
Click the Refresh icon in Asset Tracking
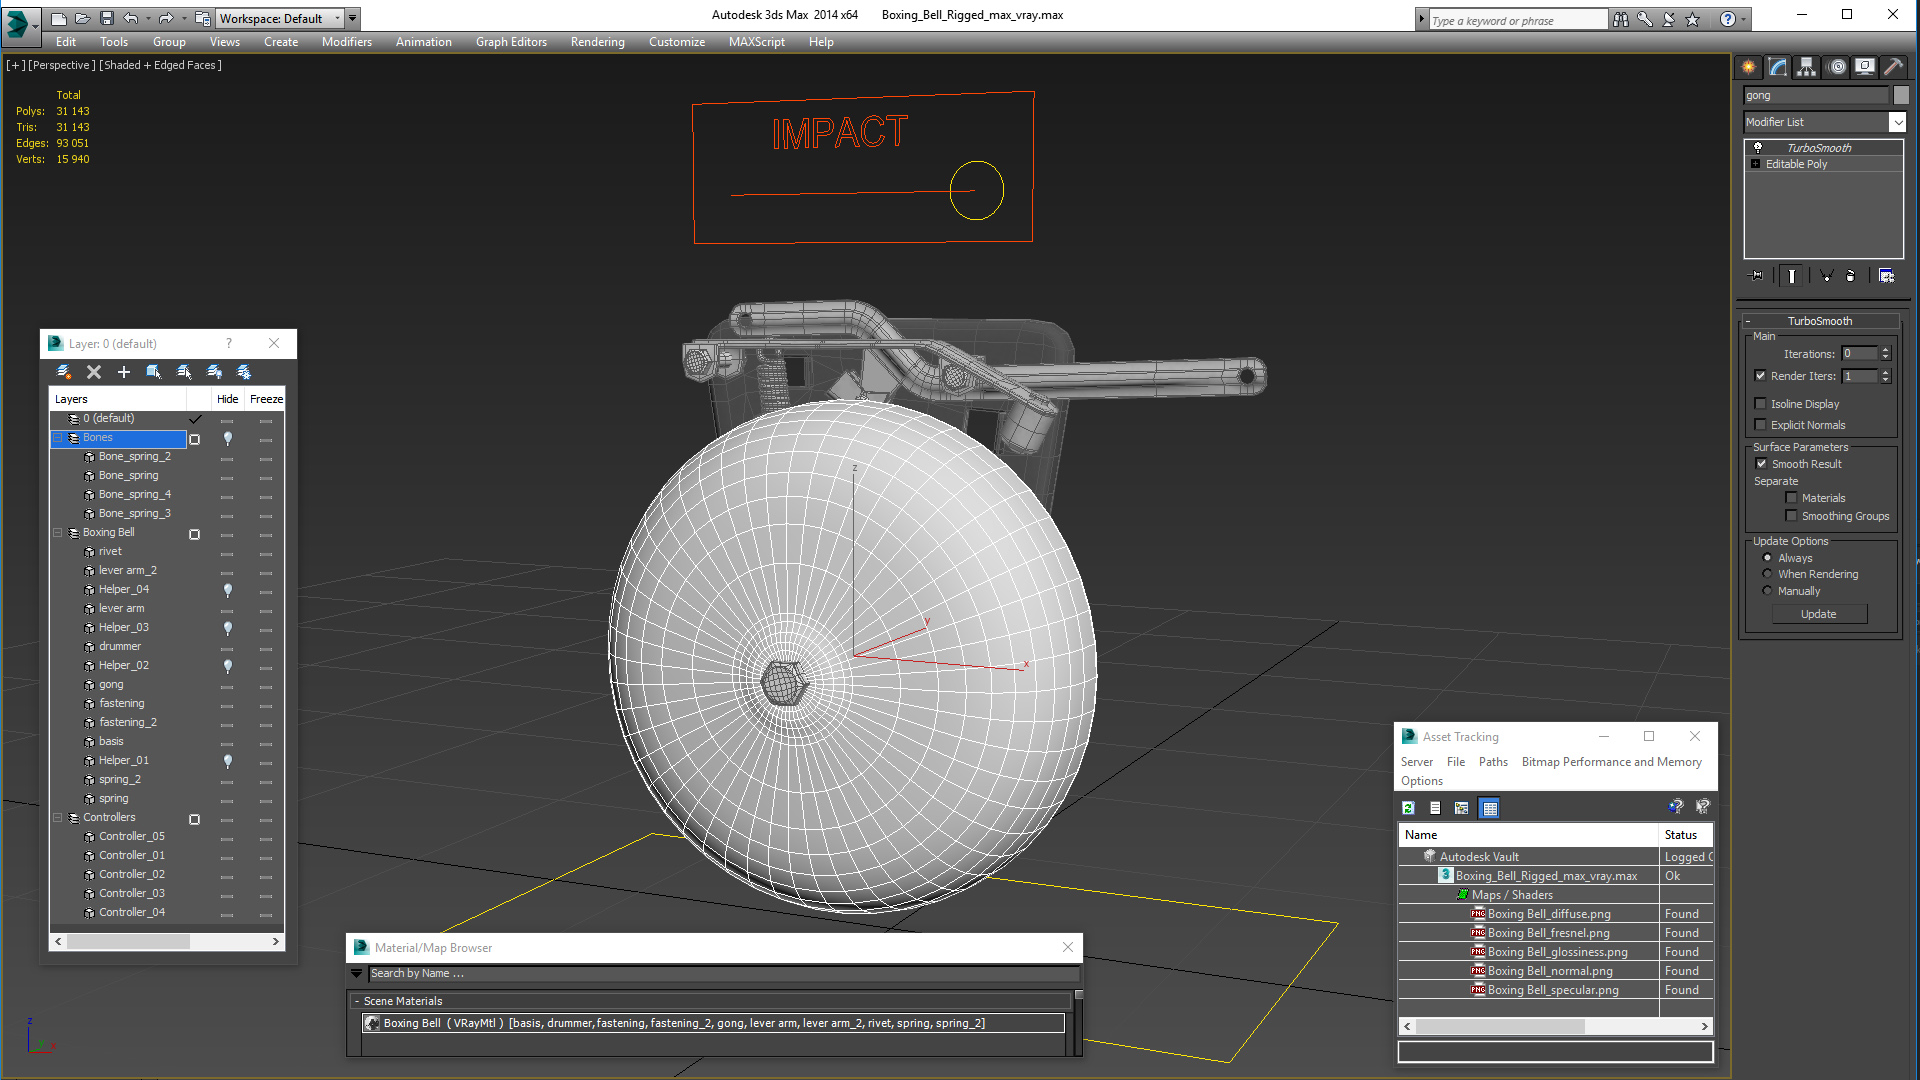coord(1408,808)
